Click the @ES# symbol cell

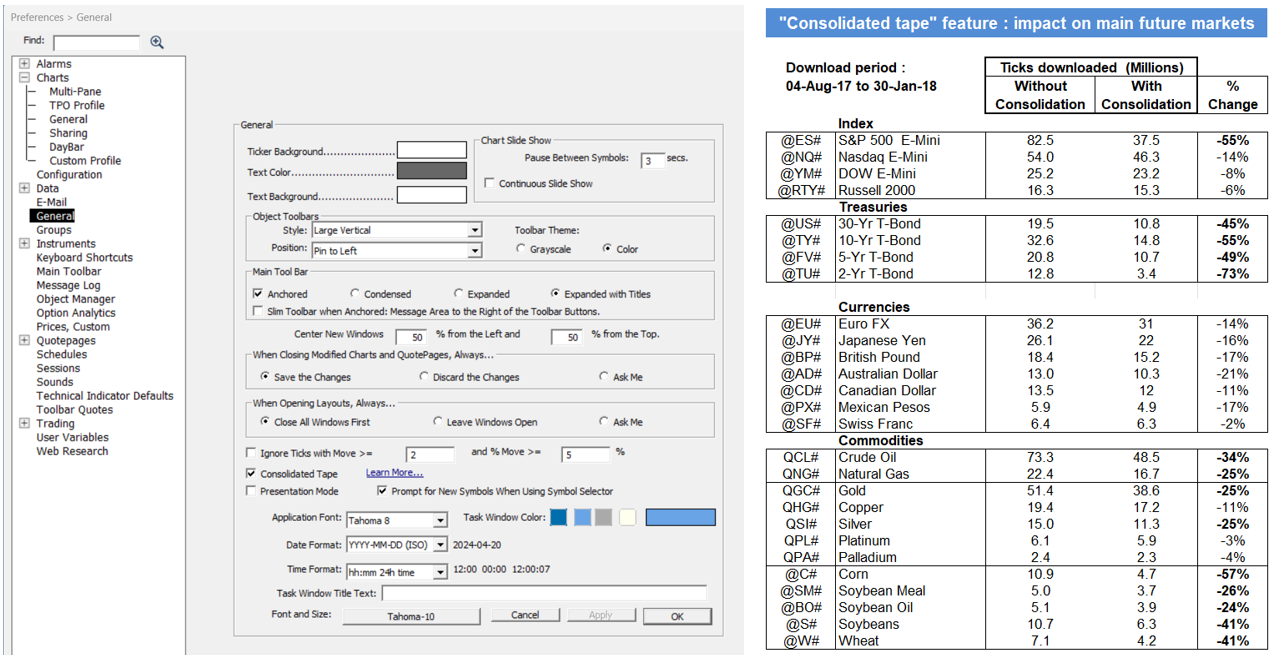point(800,140)
